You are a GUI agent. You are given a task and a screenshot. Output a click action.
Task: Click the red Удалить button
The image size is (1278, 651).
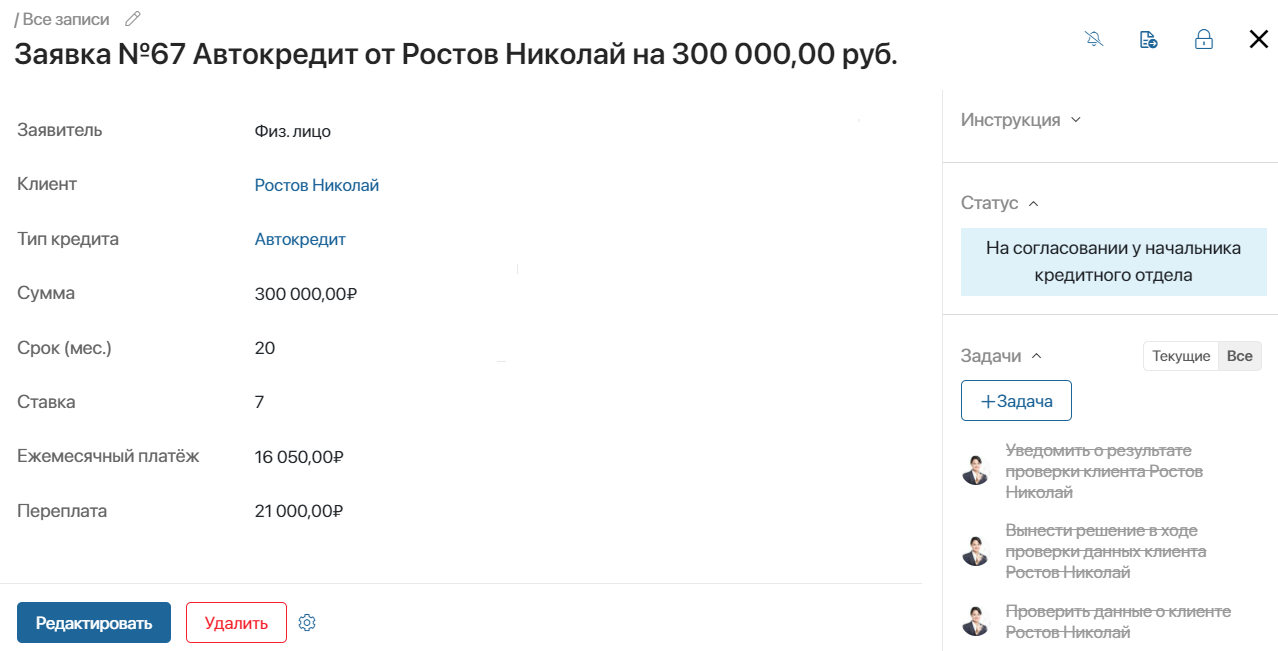point(236,623)
